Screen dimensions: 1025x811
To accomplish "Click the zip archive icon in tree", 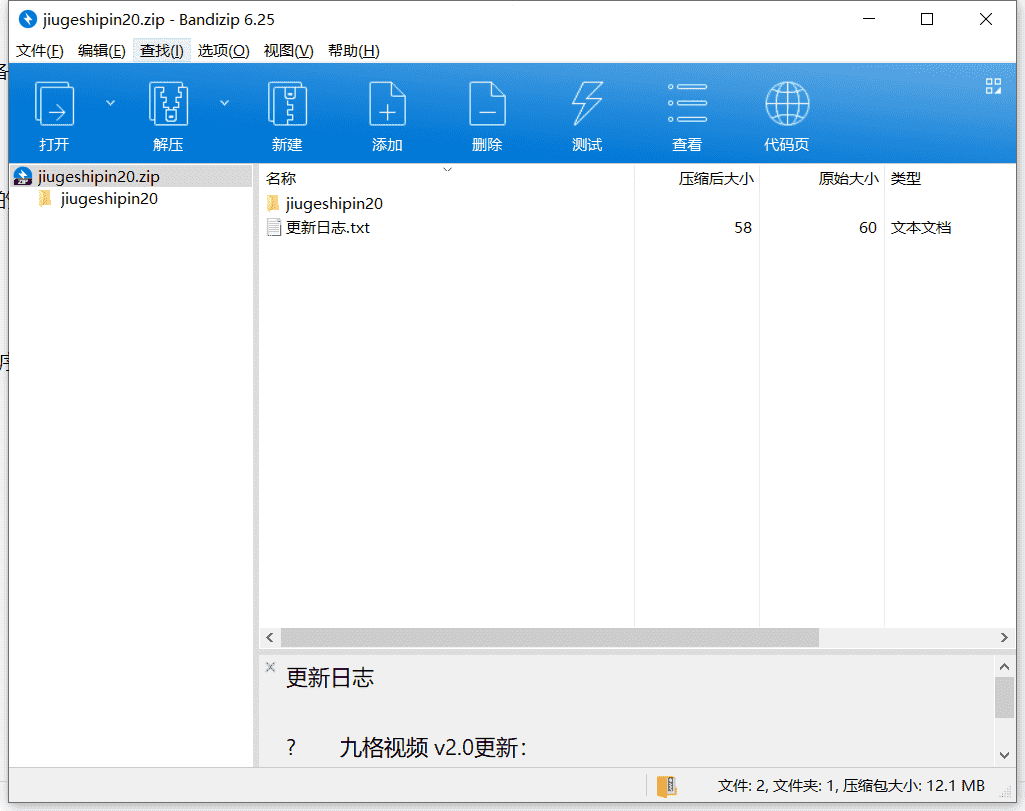I will pyautogui.click(x=23, y=176).
